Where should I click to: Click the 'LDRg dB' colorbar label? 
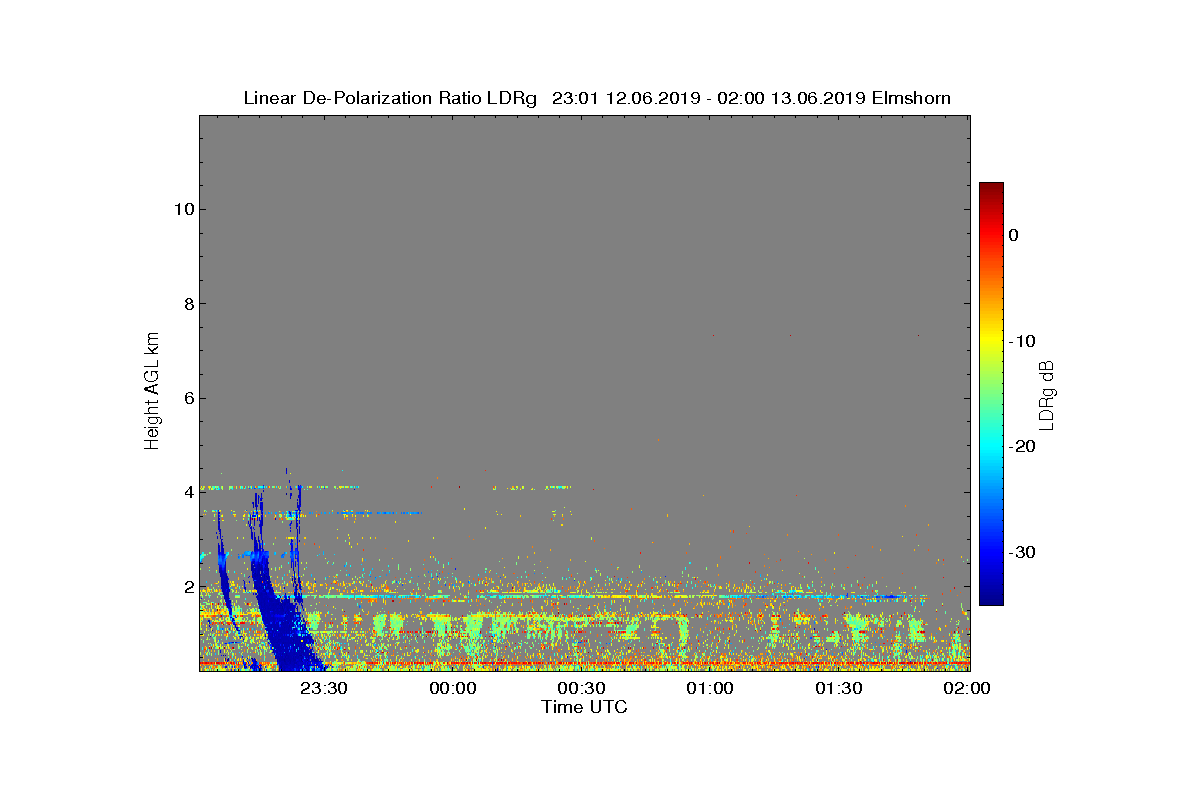pos(1046,394)
